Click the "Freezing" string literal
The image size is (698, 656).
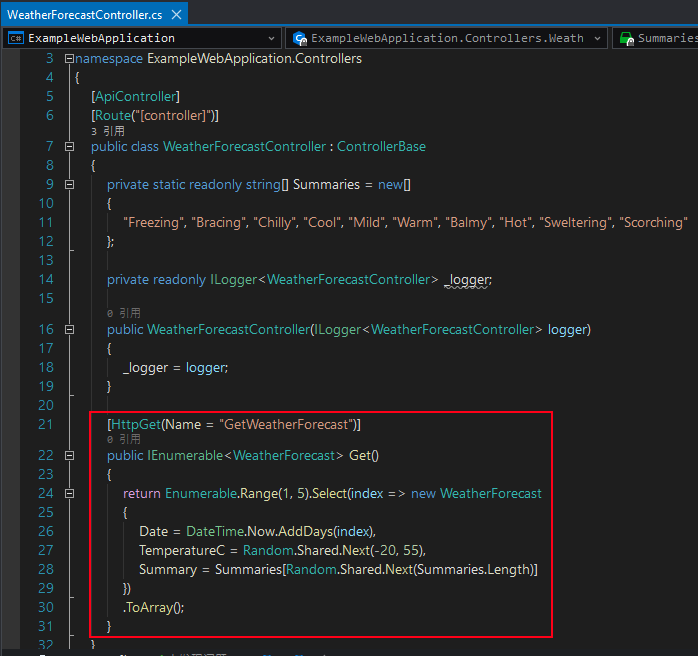tap(153, 223)
